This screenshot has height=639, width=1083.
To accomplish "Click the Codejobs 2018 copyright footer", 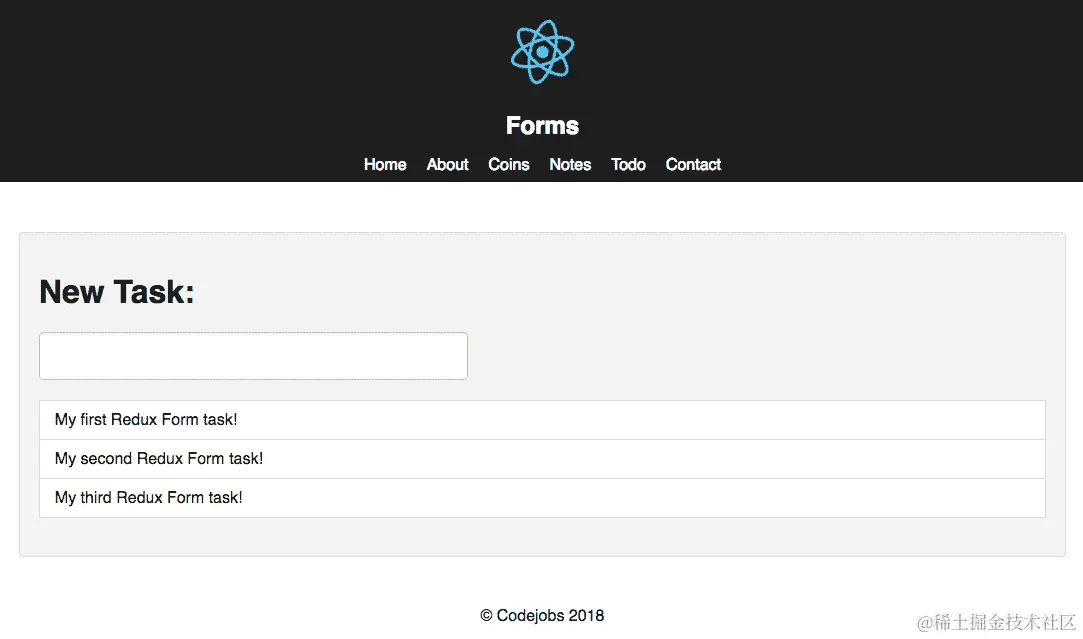I will click(542, 616).
